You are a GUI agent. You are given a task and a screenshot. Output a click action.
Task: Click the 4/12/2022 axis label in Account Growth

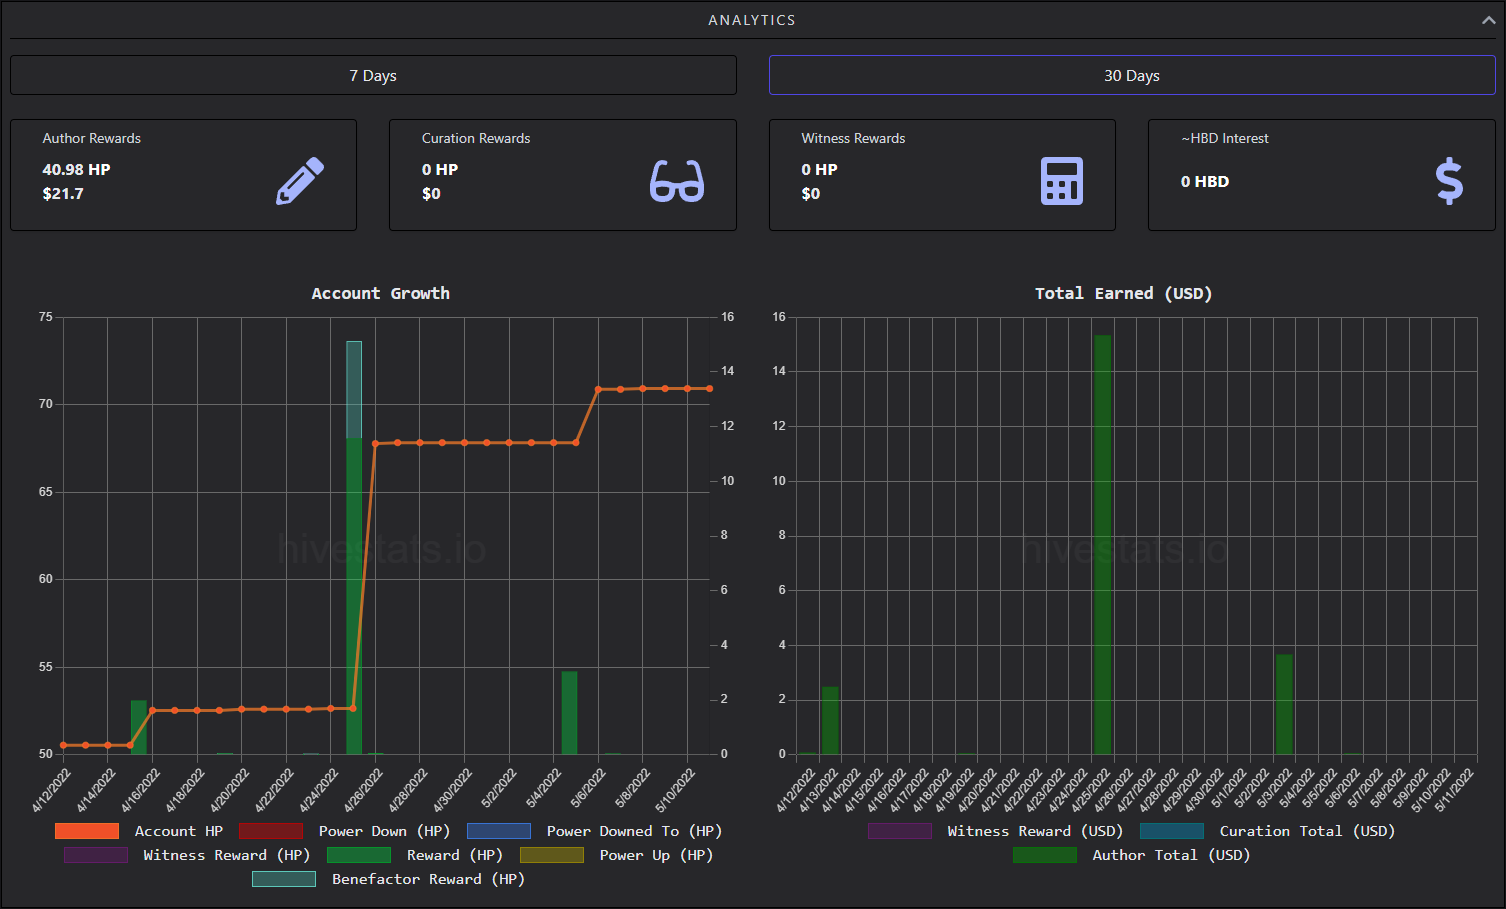click(x=52, y=789)
